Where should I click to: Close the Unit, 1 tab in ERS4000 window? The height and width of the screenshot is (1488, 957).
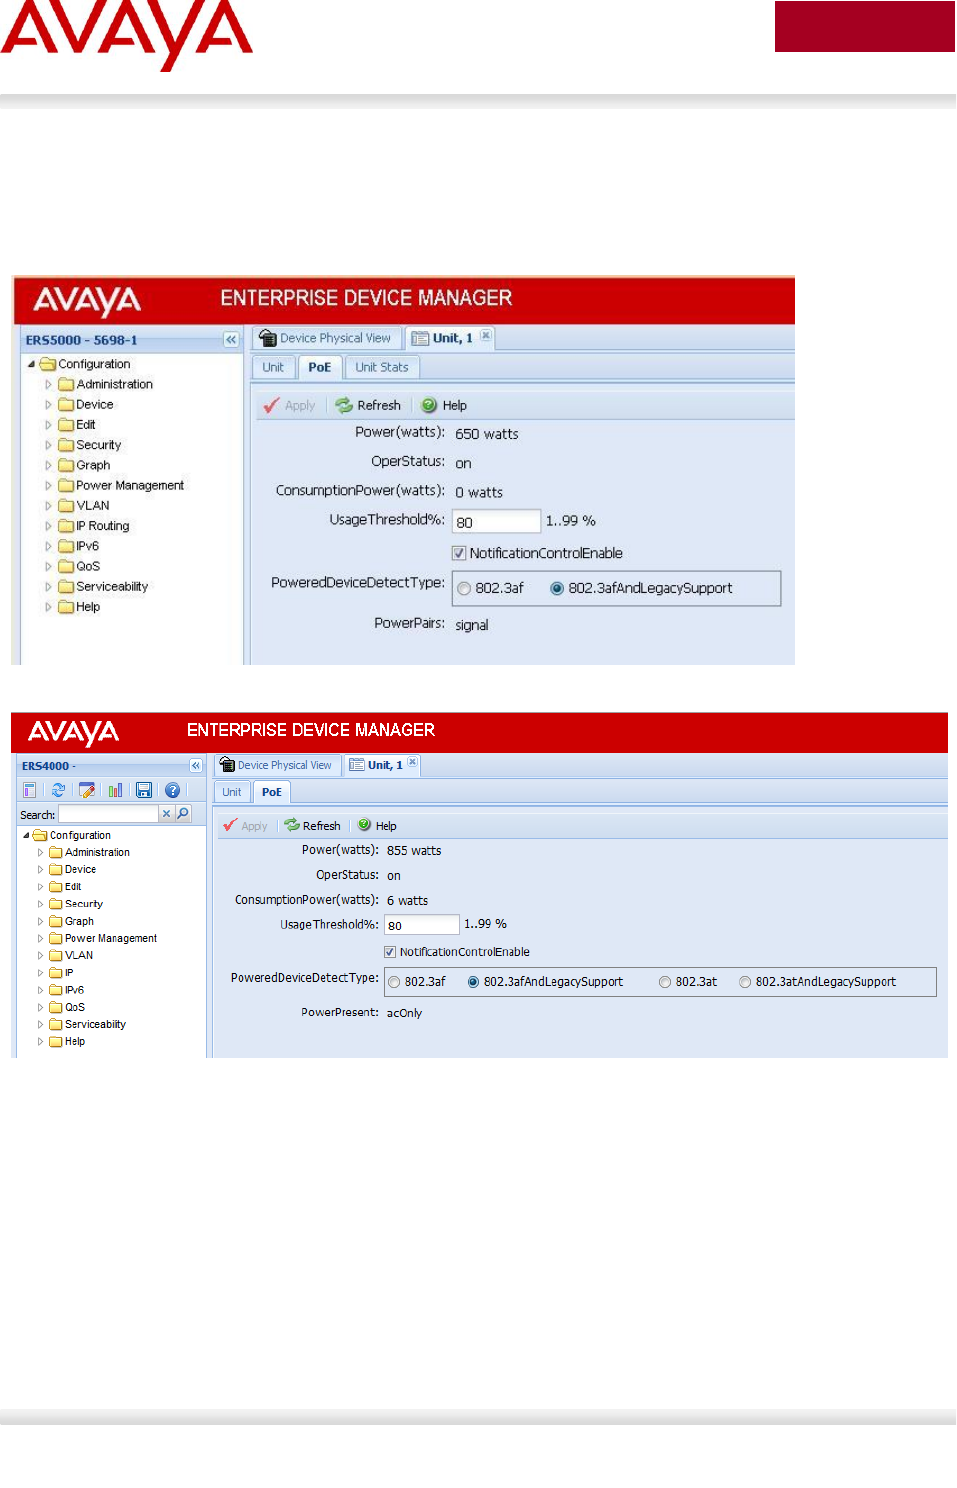point(412,763)
